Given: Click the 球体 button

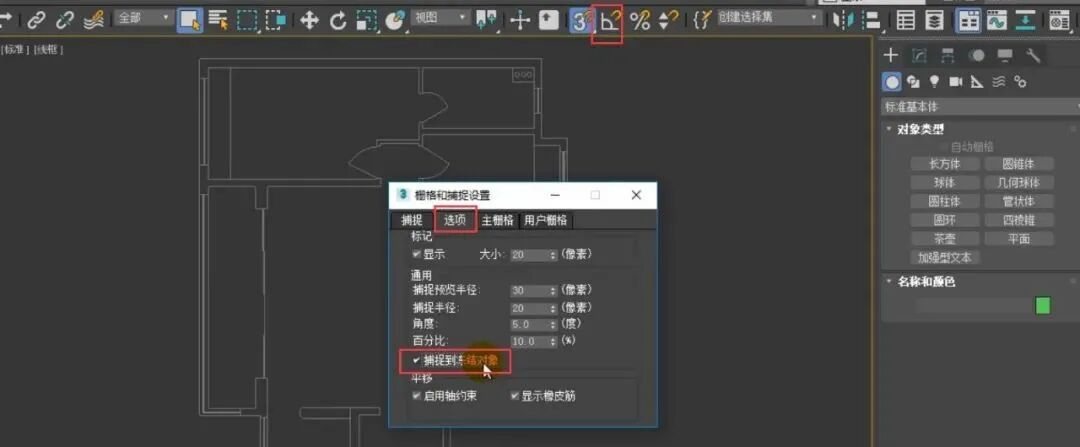Looking at the screenshot, I should coord(945,183).
